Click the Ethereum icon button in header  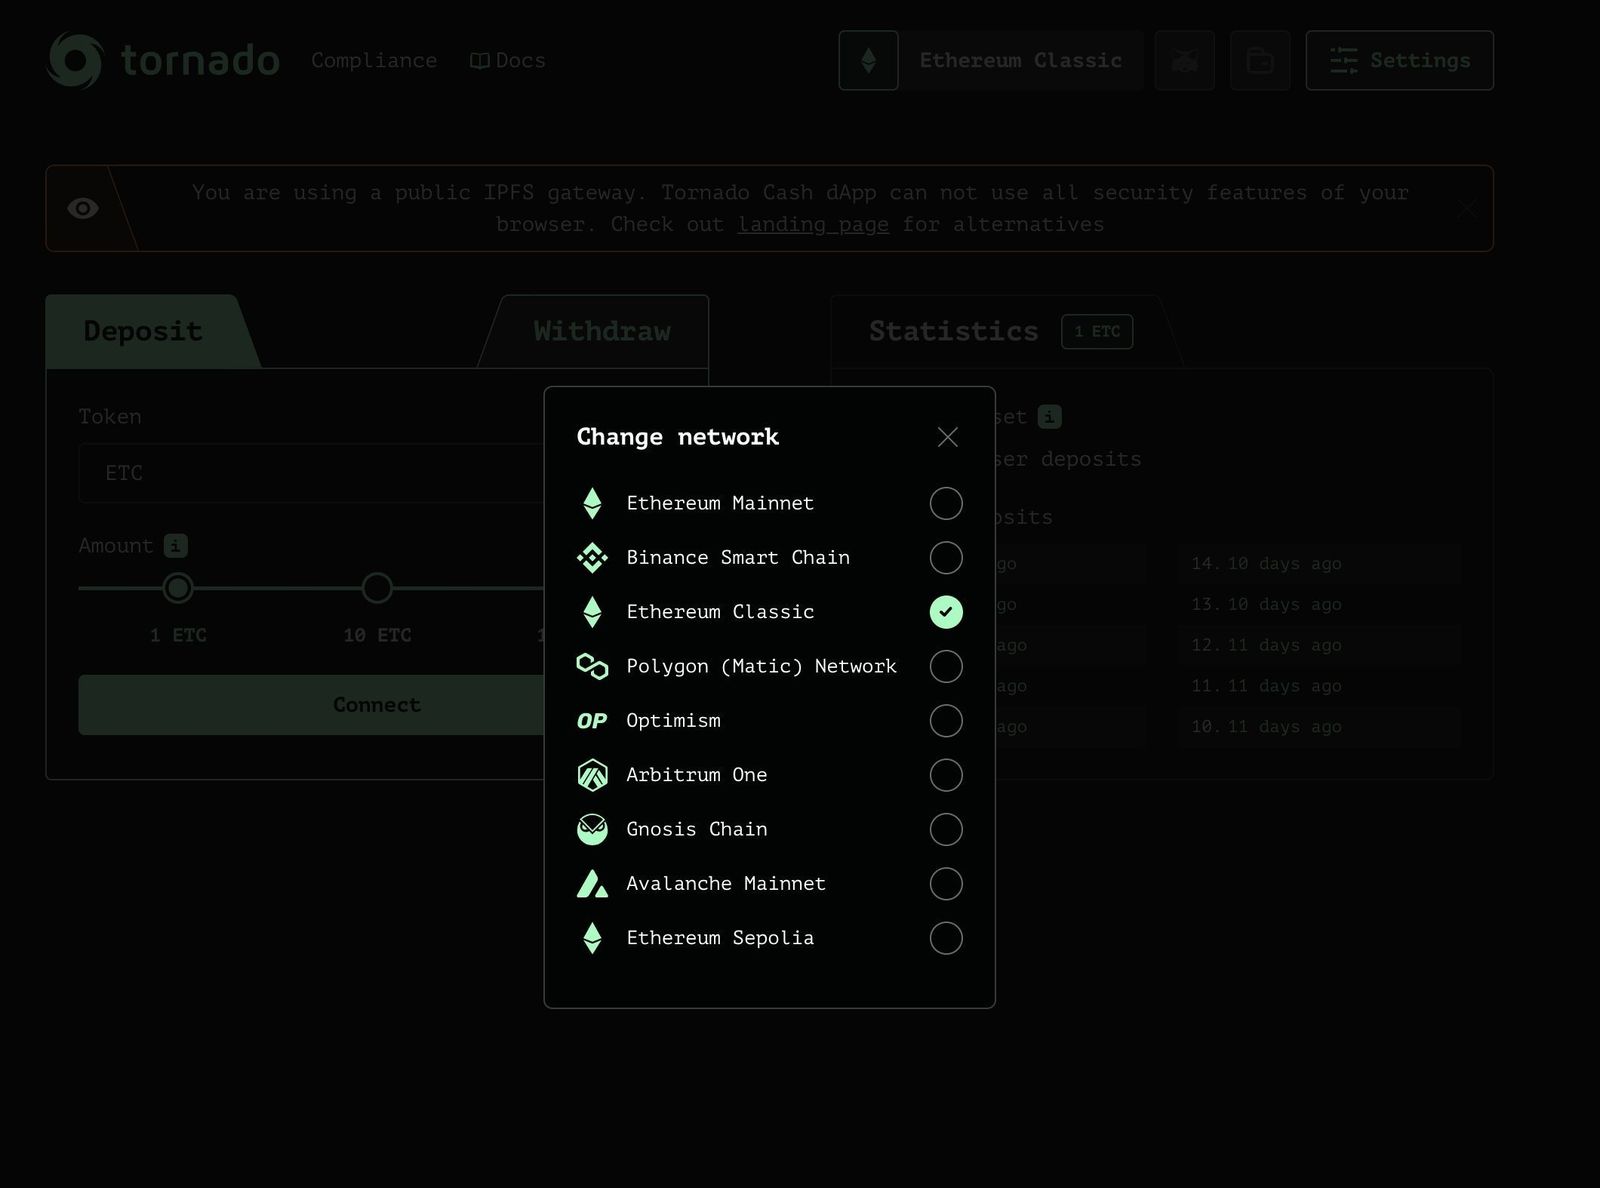868,61
